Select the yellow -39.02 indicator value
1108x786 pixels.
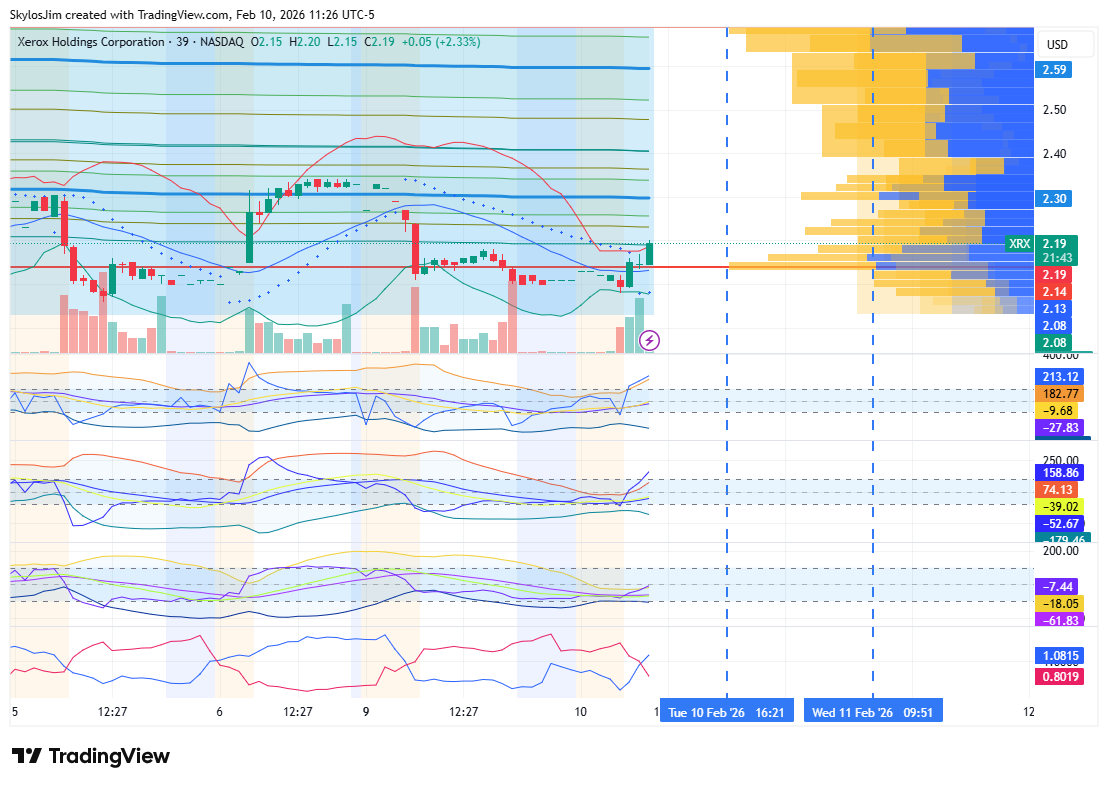pos(1059,506)
